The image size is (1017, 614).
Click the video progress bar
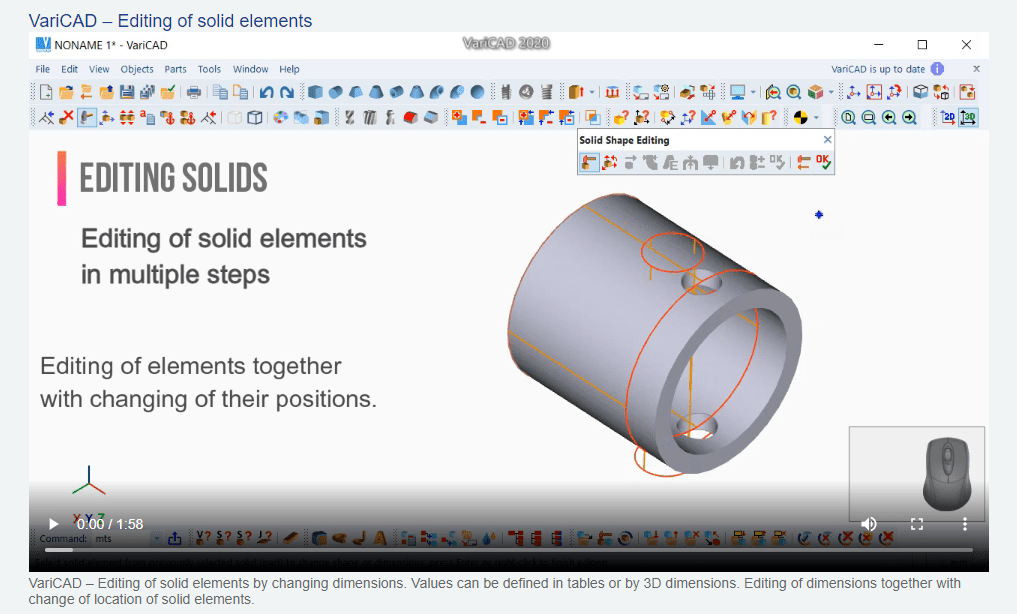[508, 550]
